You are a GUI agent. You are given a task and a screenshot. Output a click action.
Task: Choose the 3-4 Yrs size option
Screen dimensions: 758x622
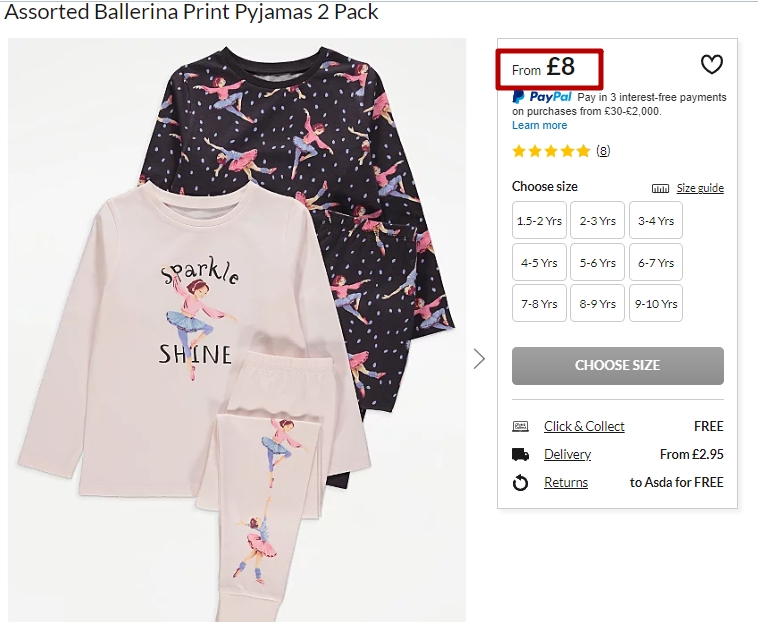pyautogui.click(x=656, y=220)
